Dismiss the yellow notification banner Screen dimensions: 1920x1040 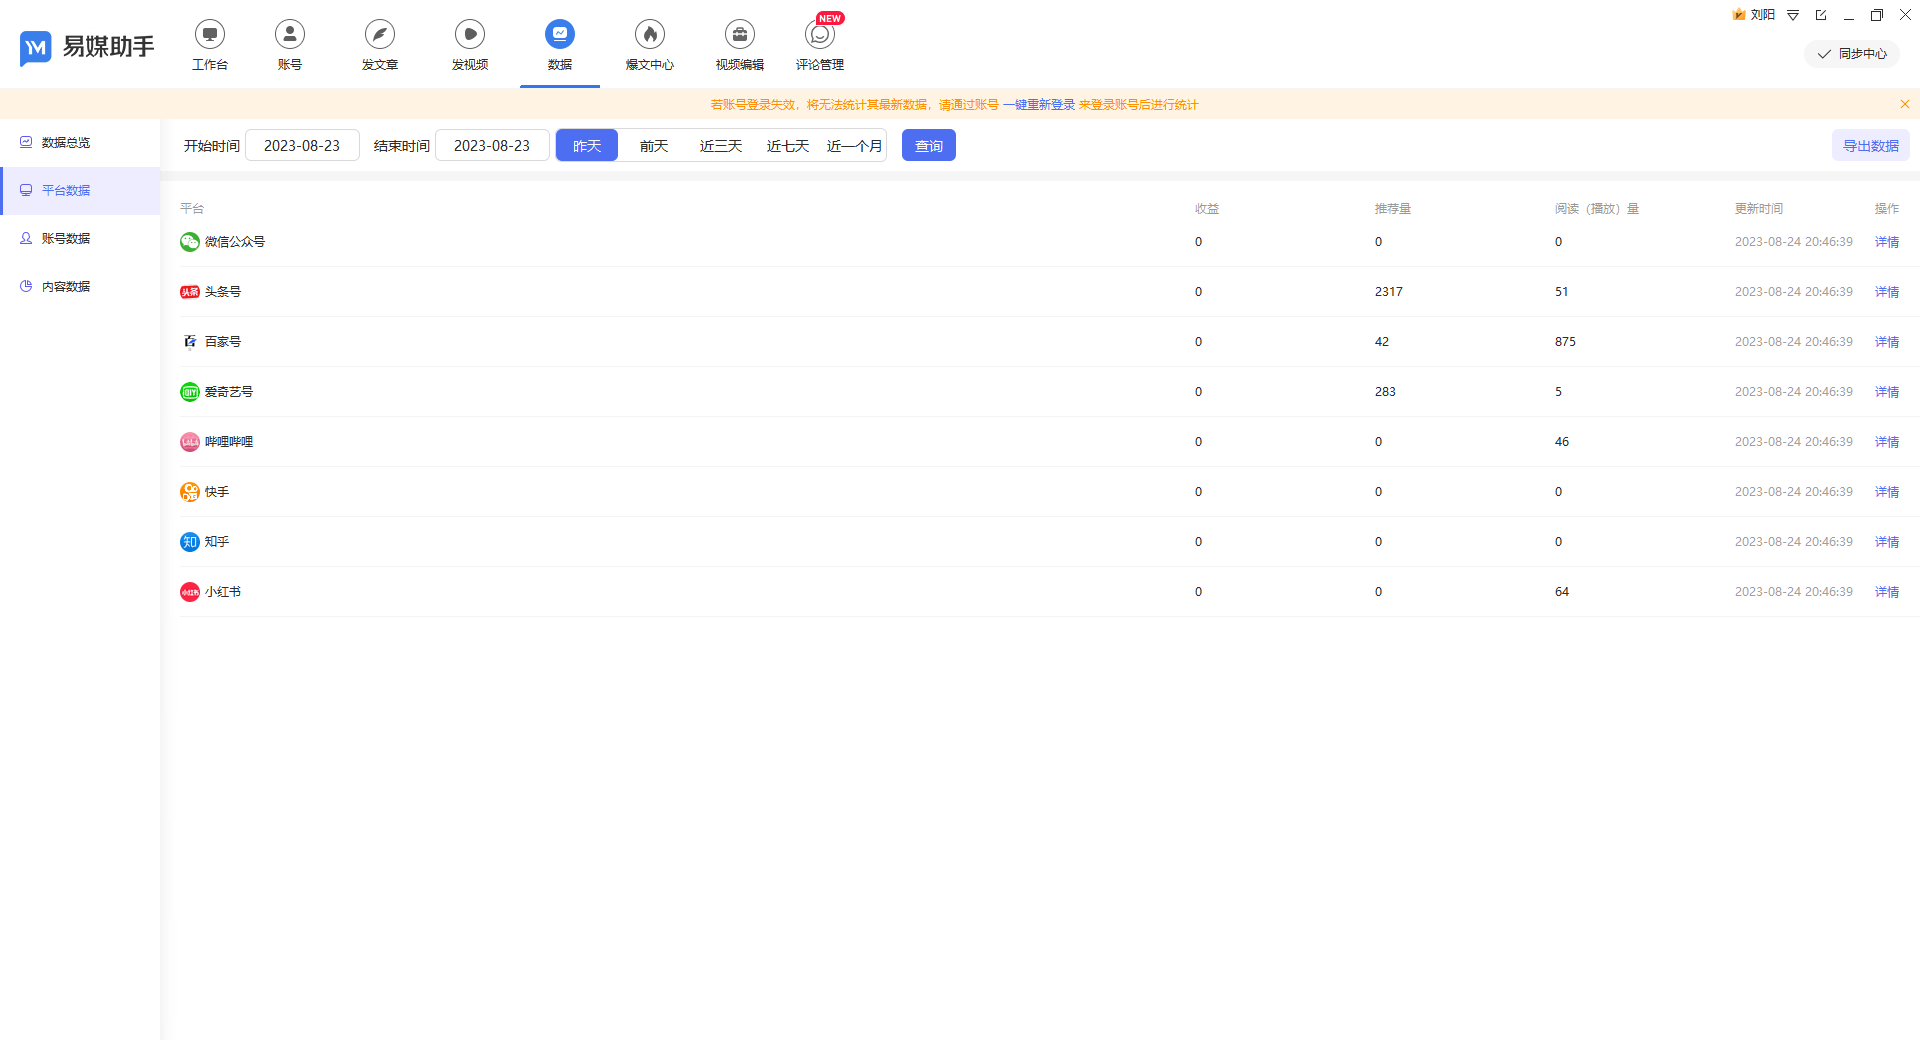pos(1904,103)
